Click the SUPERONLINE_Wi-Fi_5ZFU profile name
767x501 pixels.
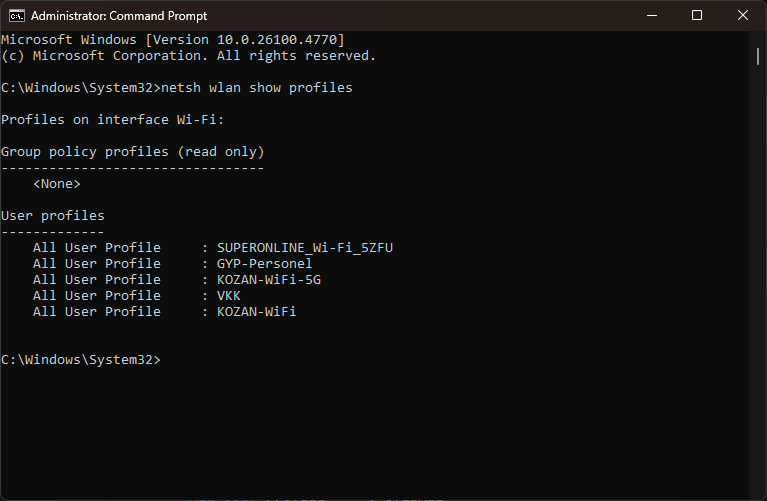tap(305, 247)
